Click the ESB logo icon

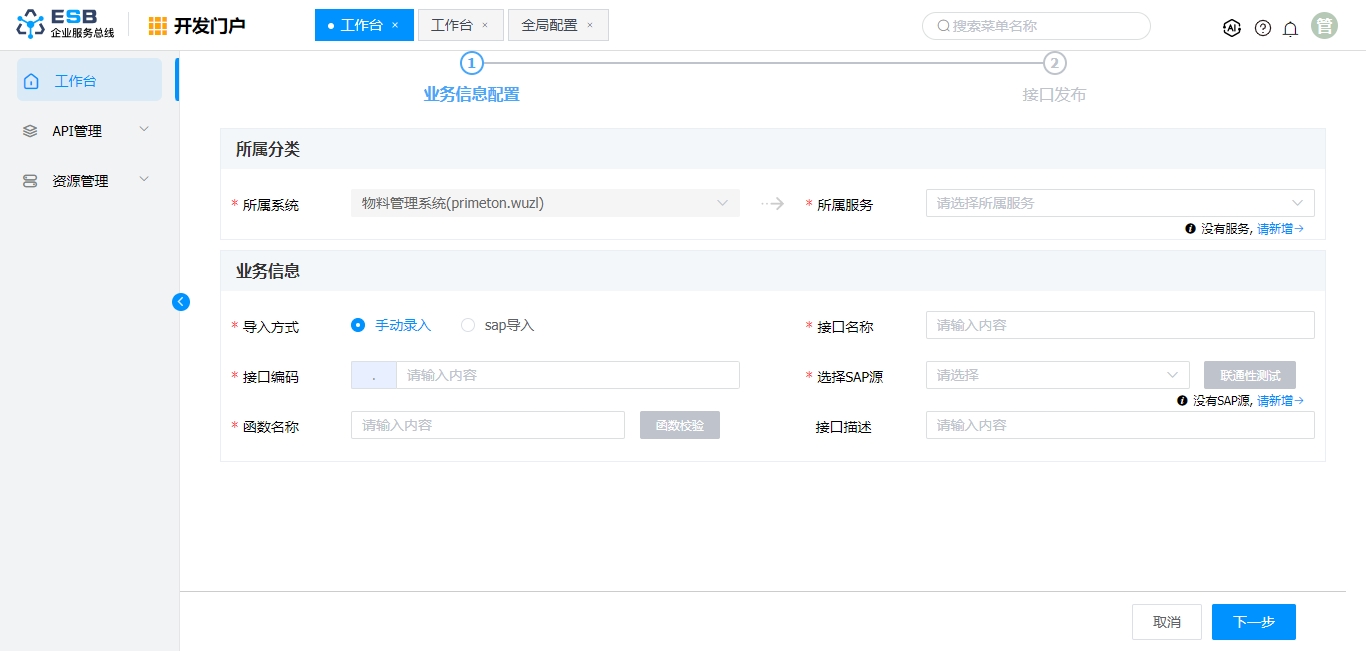(31, 25)
